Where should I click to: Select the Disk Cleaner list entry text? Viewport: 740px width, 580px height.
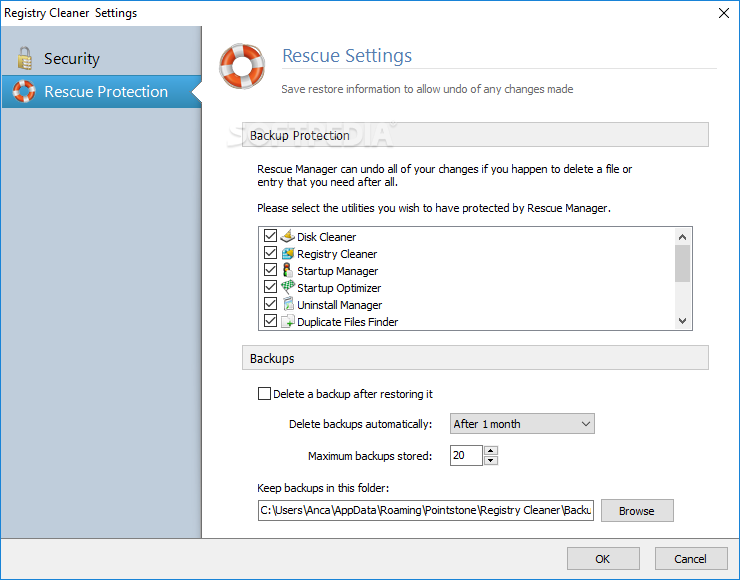point(326,237)
